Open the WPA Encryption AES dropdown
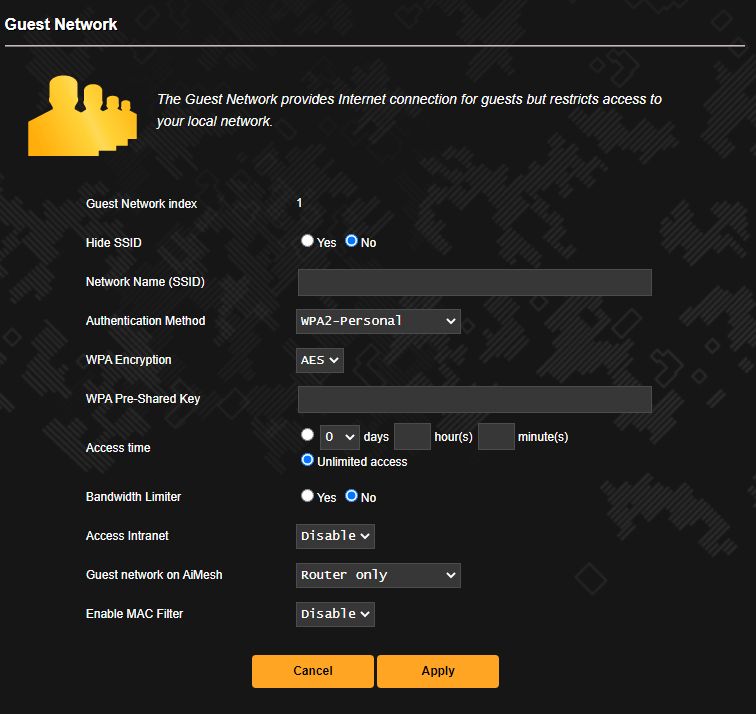Viewport: 756px width, 714px height. [x=320, y=361]
